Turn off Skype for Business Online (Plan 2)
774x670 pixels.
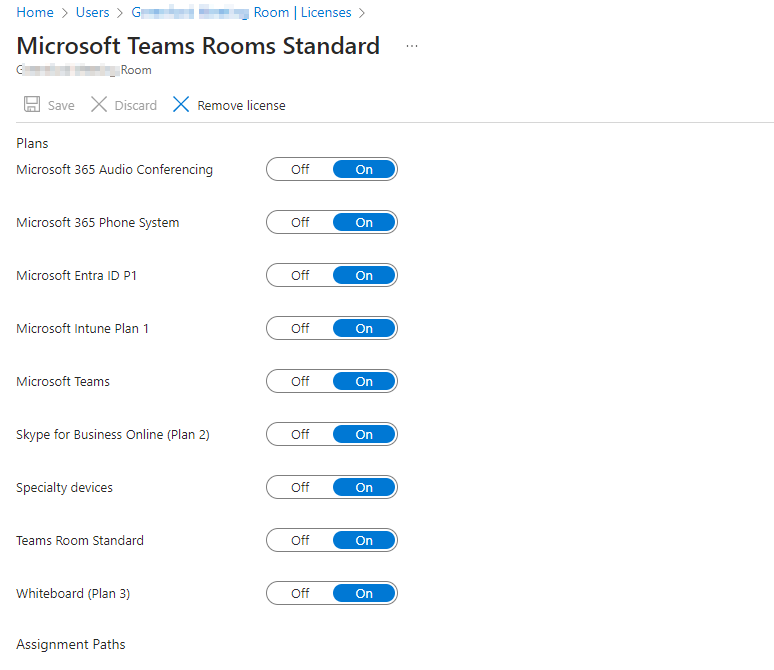pos(300,434)
